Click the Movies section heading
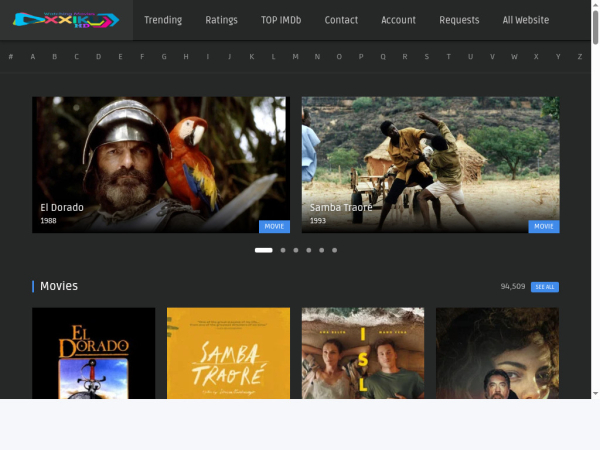Image resolution: width=600 pixels, height=450 pixels. [x=59, y=286]
